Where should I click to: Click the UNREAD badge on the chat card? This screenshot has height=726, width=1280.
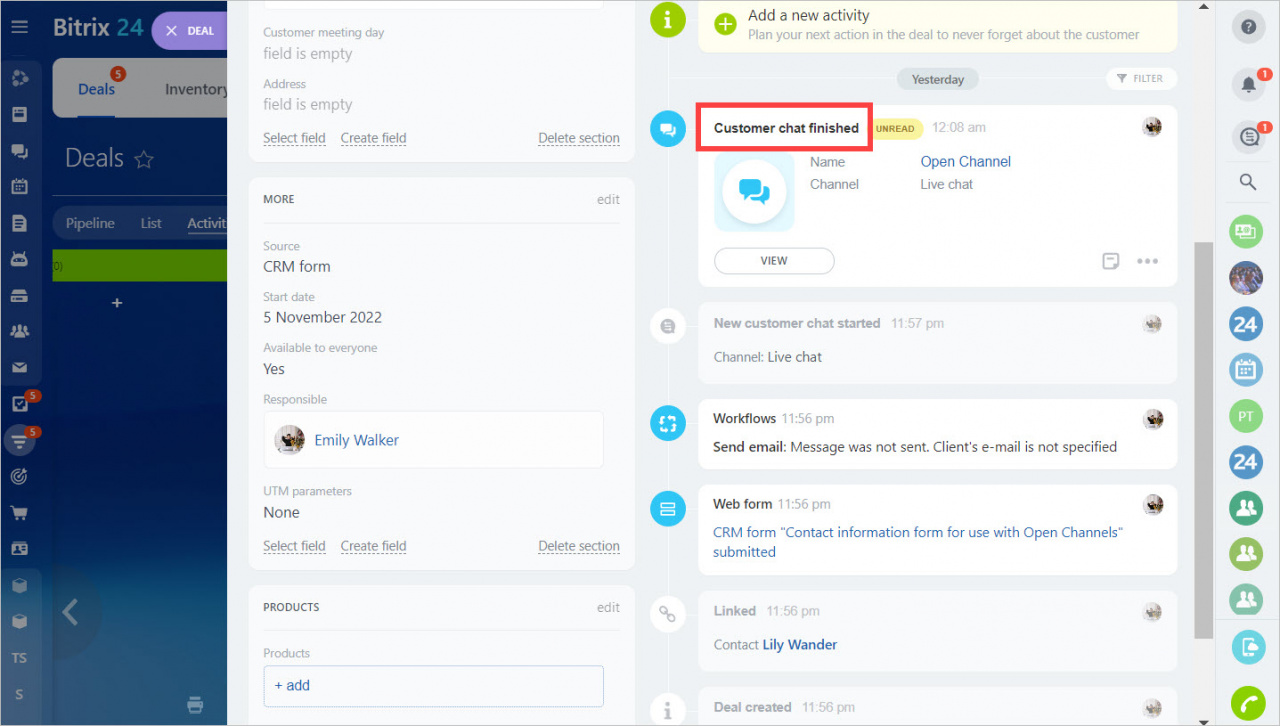point(895,128)
